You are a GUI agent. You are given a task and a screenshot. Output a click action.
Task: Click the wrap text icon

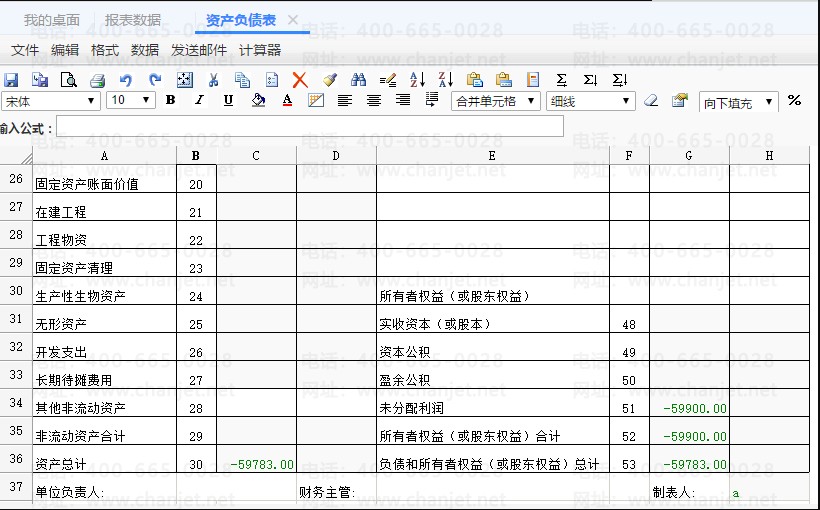click(432, 100)
